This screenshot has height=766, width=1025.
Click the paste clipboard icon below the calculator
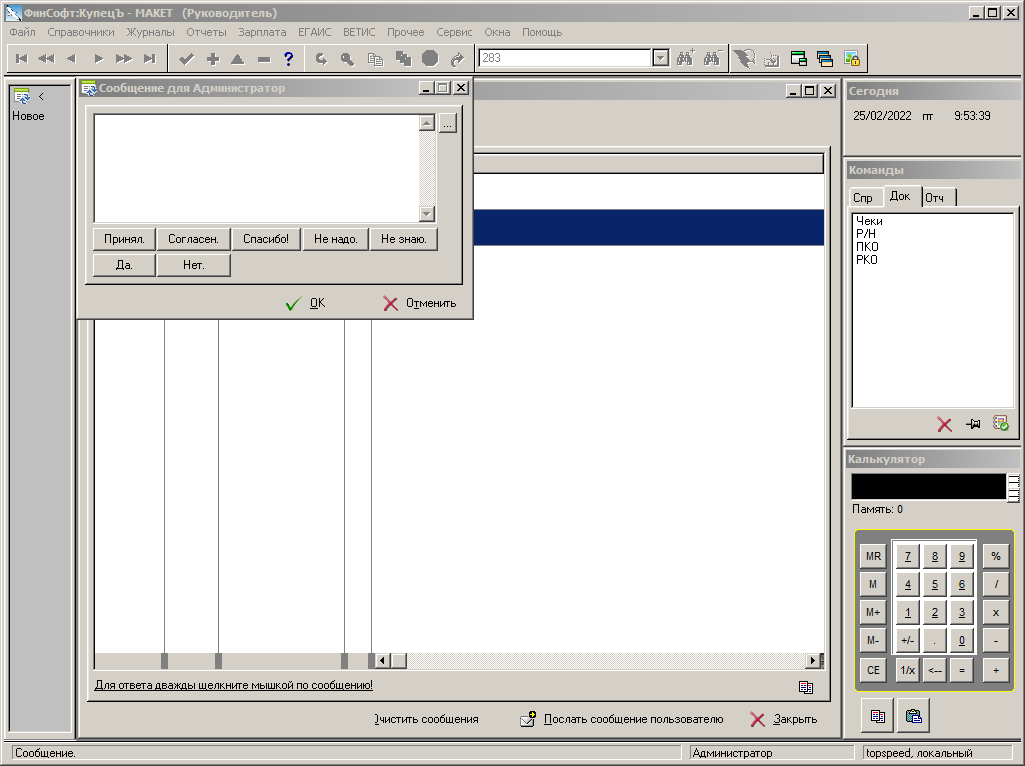pos(914,716)
